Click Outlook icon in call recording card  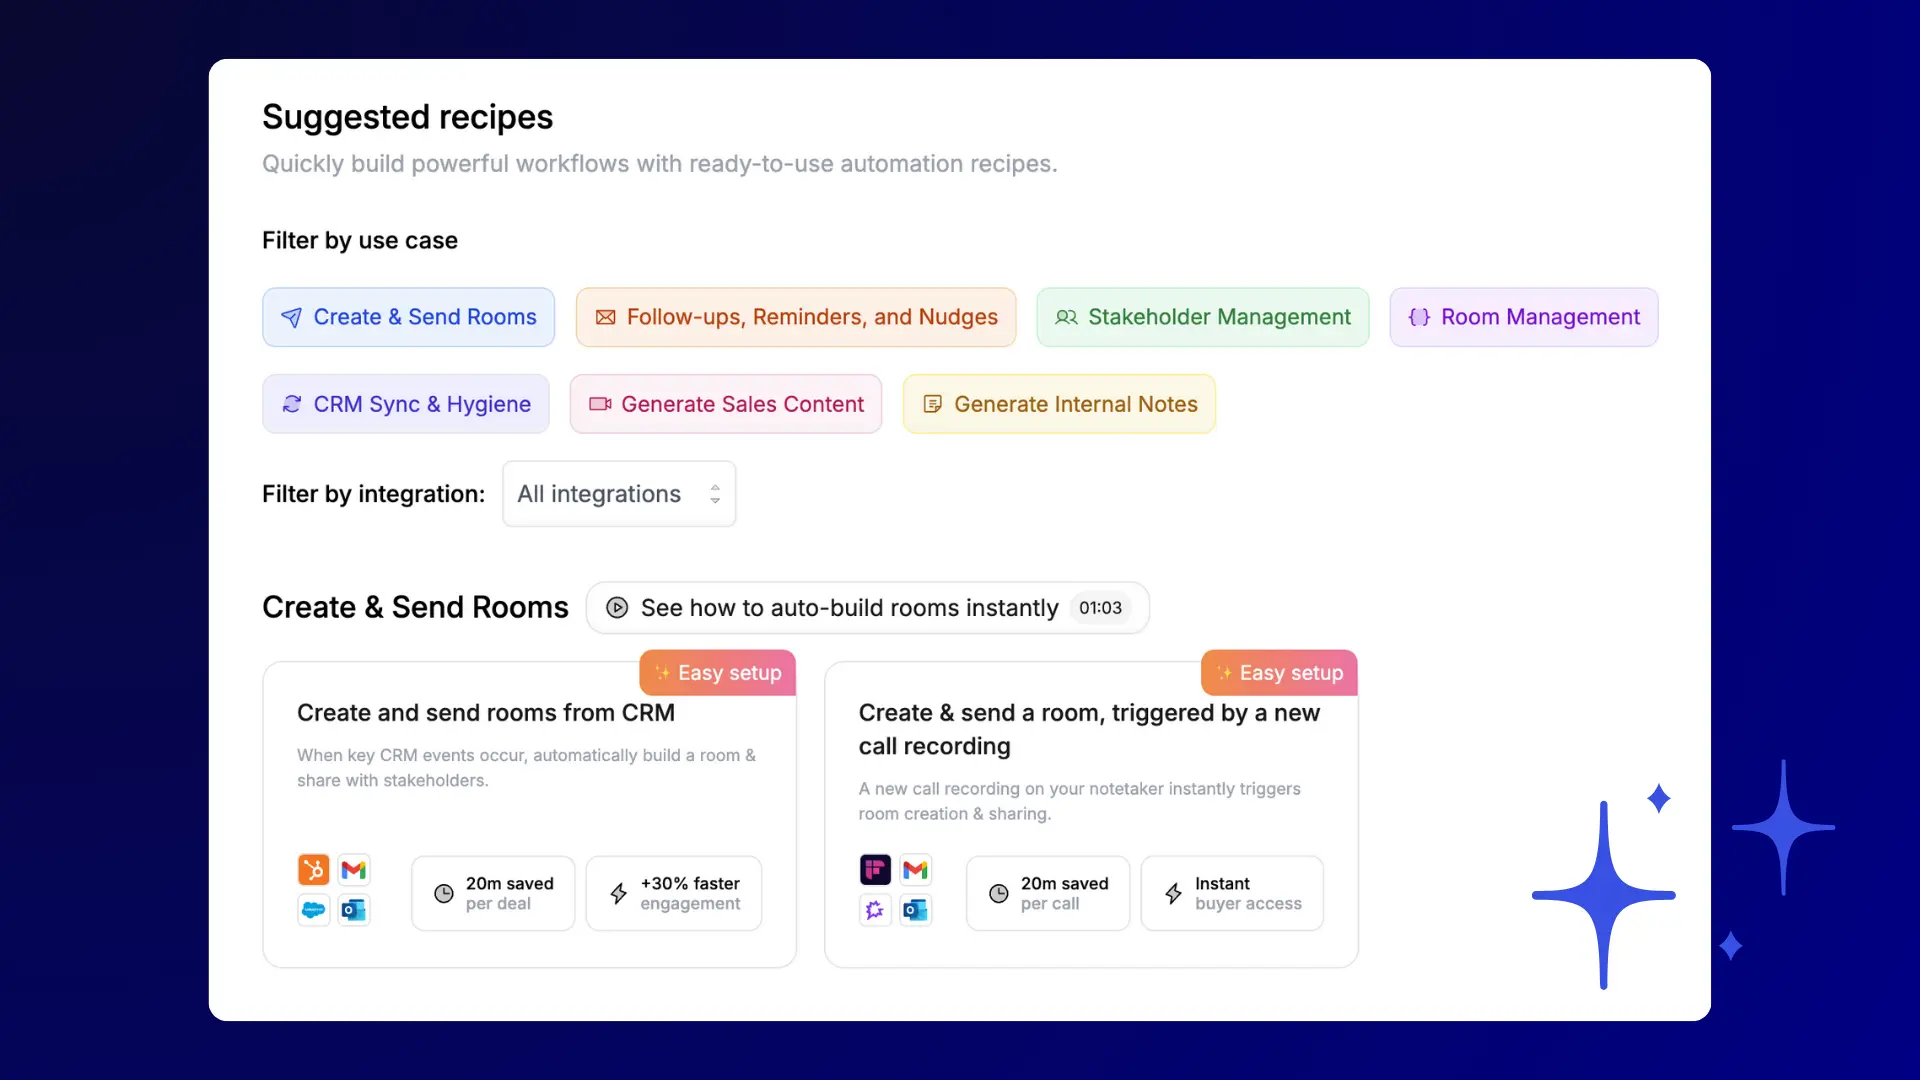[916, 910]
